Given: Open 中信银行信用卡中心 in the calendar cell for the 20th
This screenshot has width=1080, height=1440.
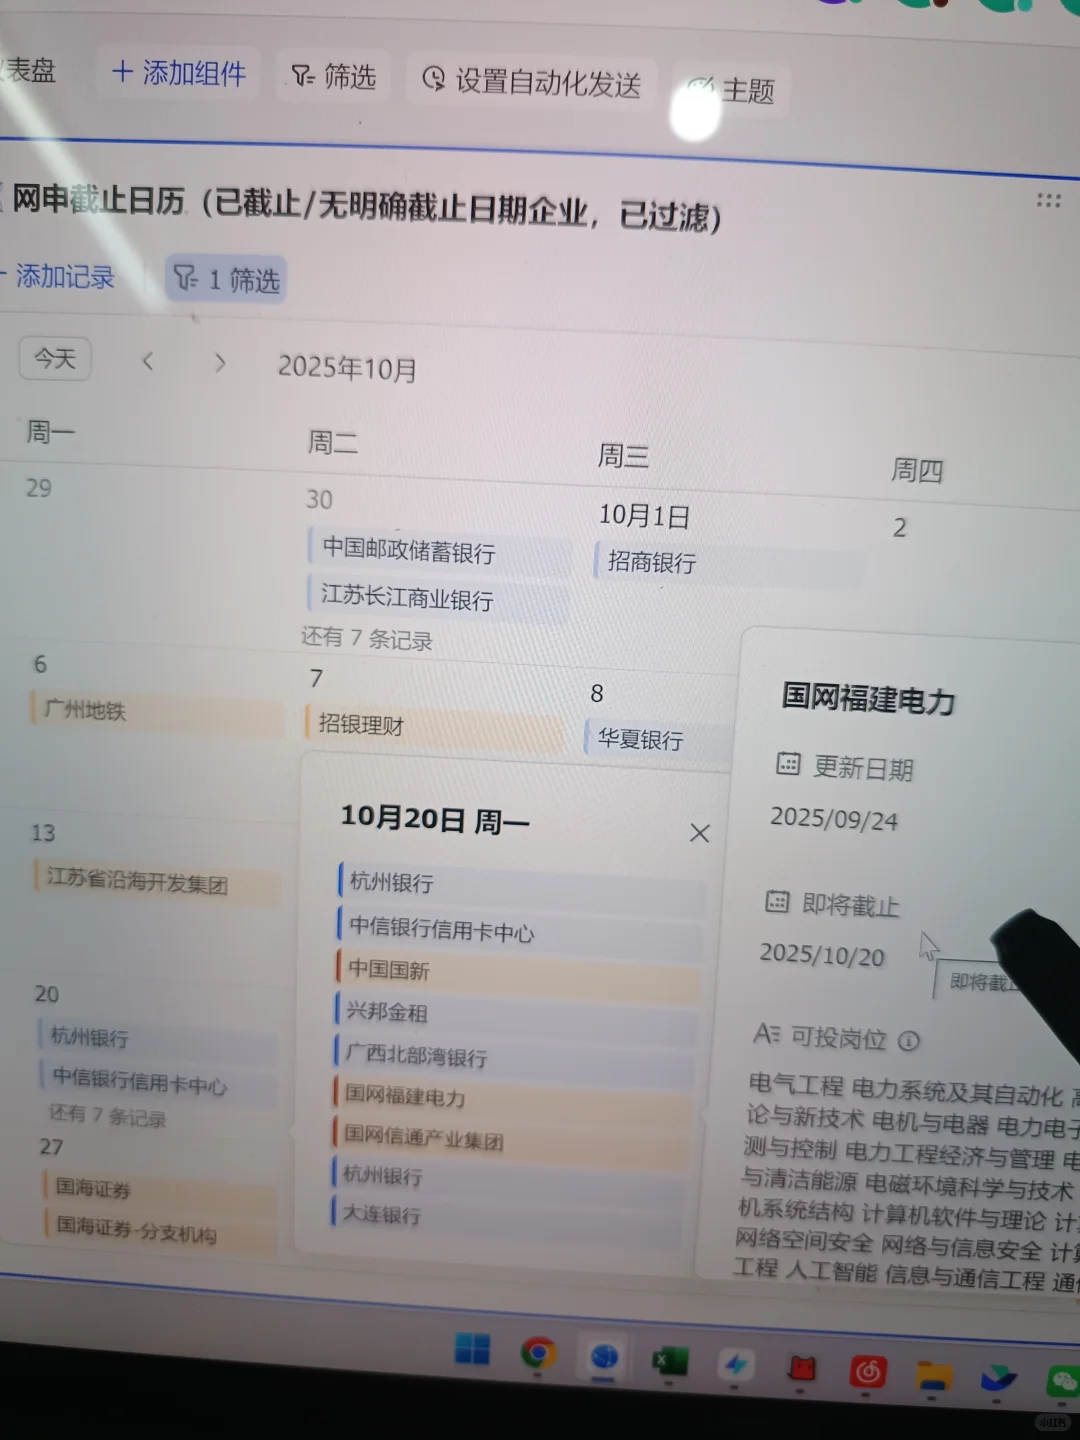Looking at the screenshot, I should click(x=158, y=1081).
